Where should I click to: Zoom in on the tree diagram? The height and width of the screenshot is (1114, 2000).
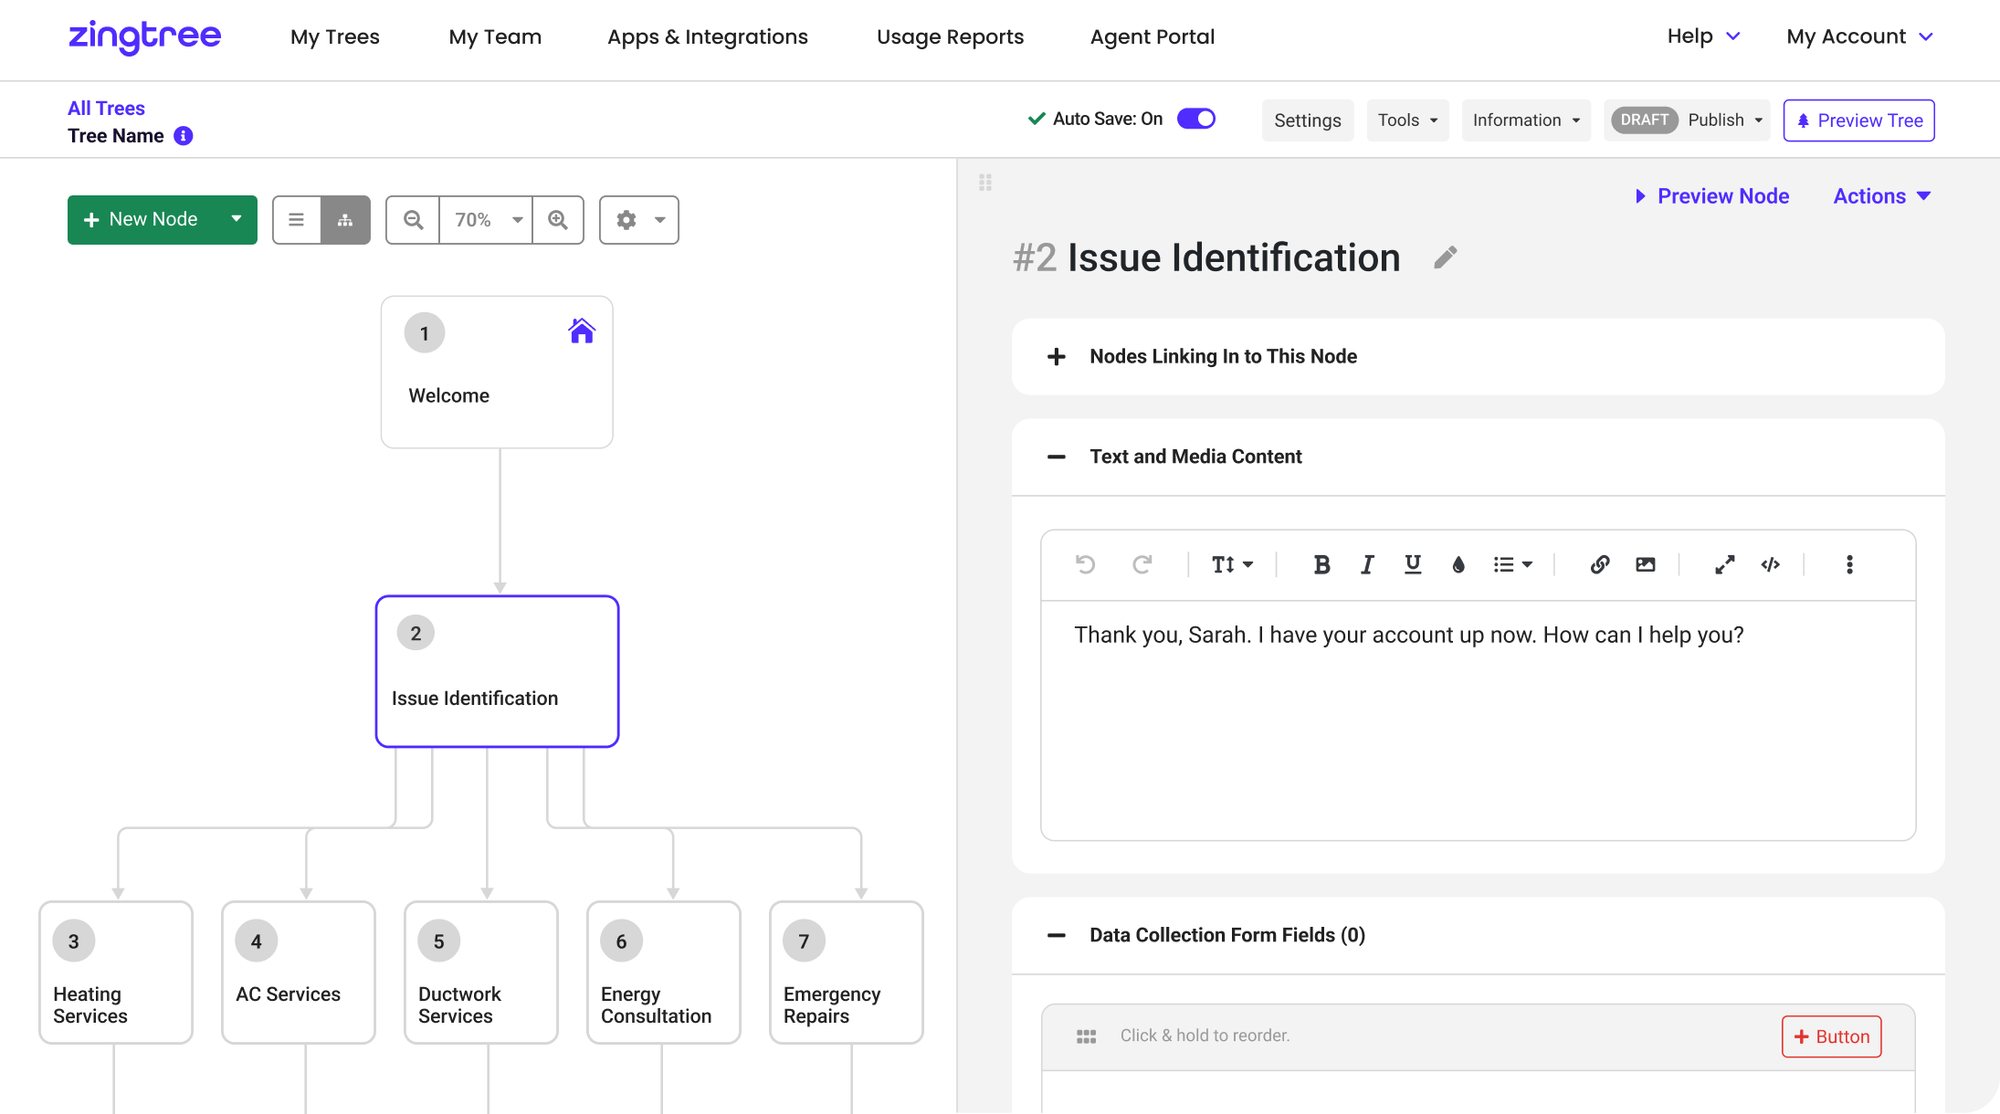558,219
